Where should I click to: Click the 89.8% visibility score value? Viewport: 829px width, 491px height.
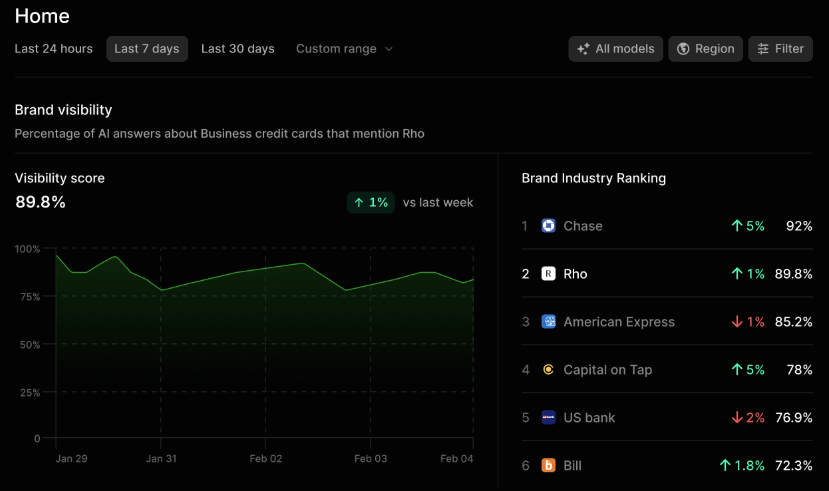40,202
